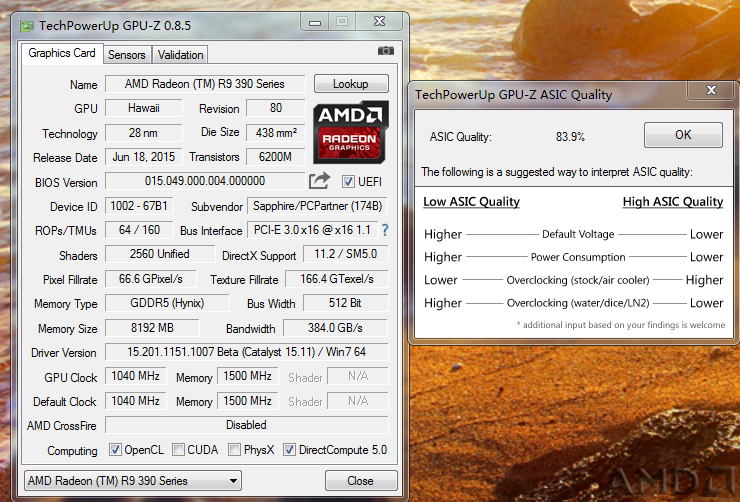Toggle the DirectCompute 5.0 checkbox
Screen dimensions: 740x502
(289, 450)
